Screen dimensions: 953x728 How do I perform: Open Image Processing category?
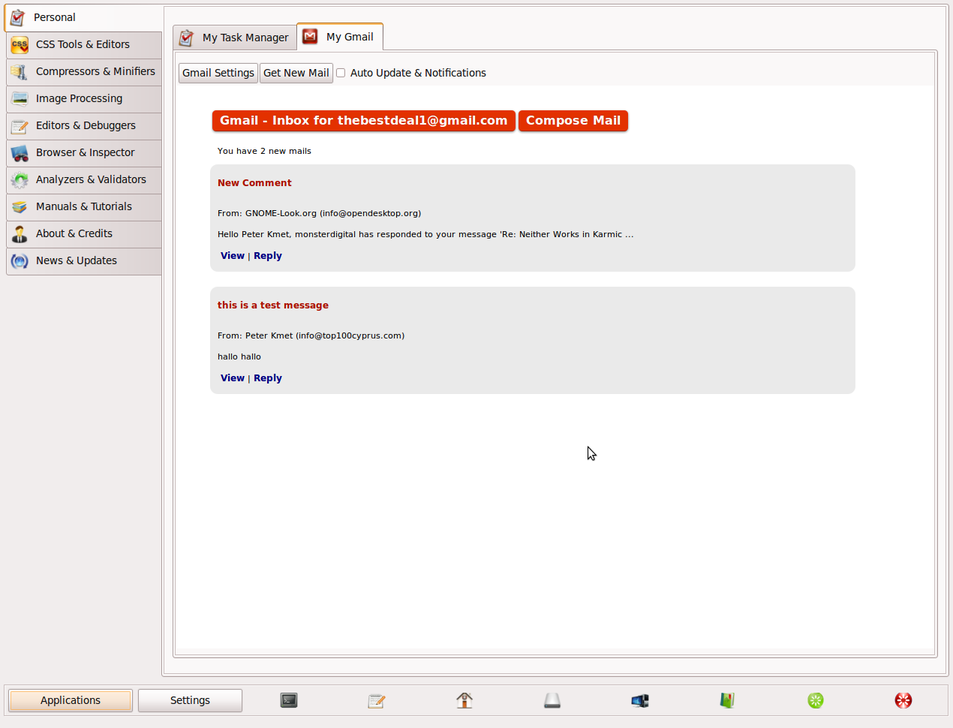84,98
